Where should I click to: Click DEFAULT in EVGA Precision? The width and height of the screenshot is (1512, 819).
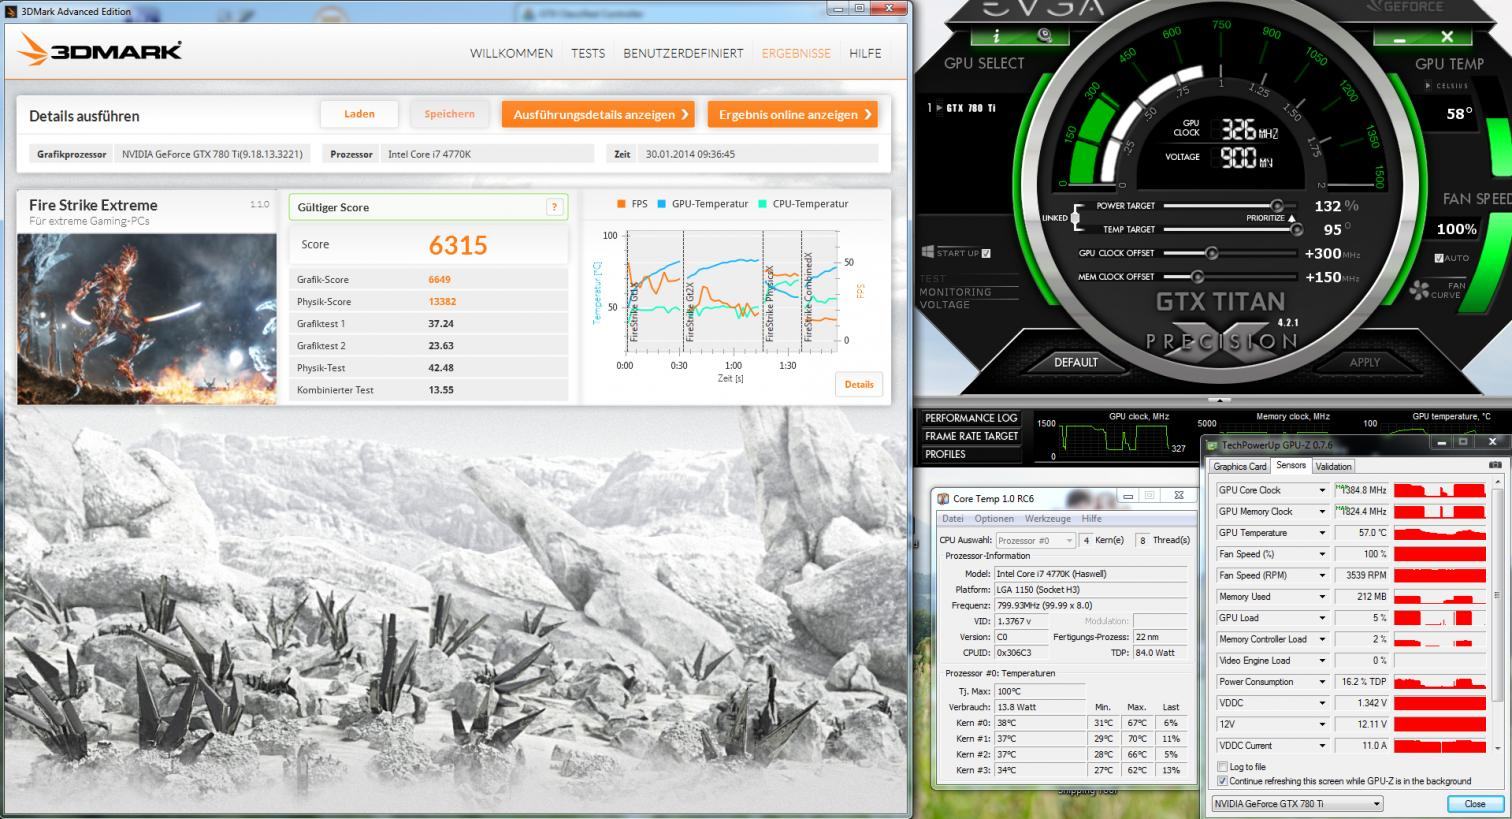pyautogui.click(x=1076, y=362)
